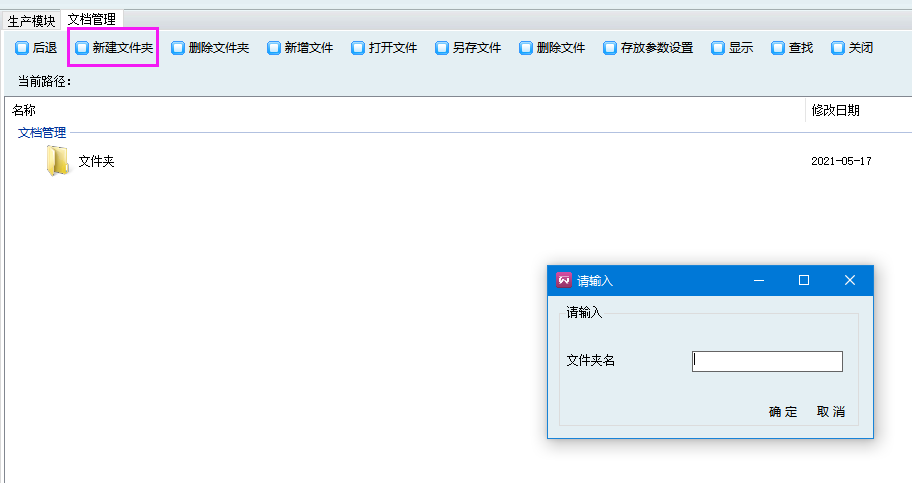Switch to the 生产模块 tab
This screenshot has height=483, width=912.
pos(32,20)
